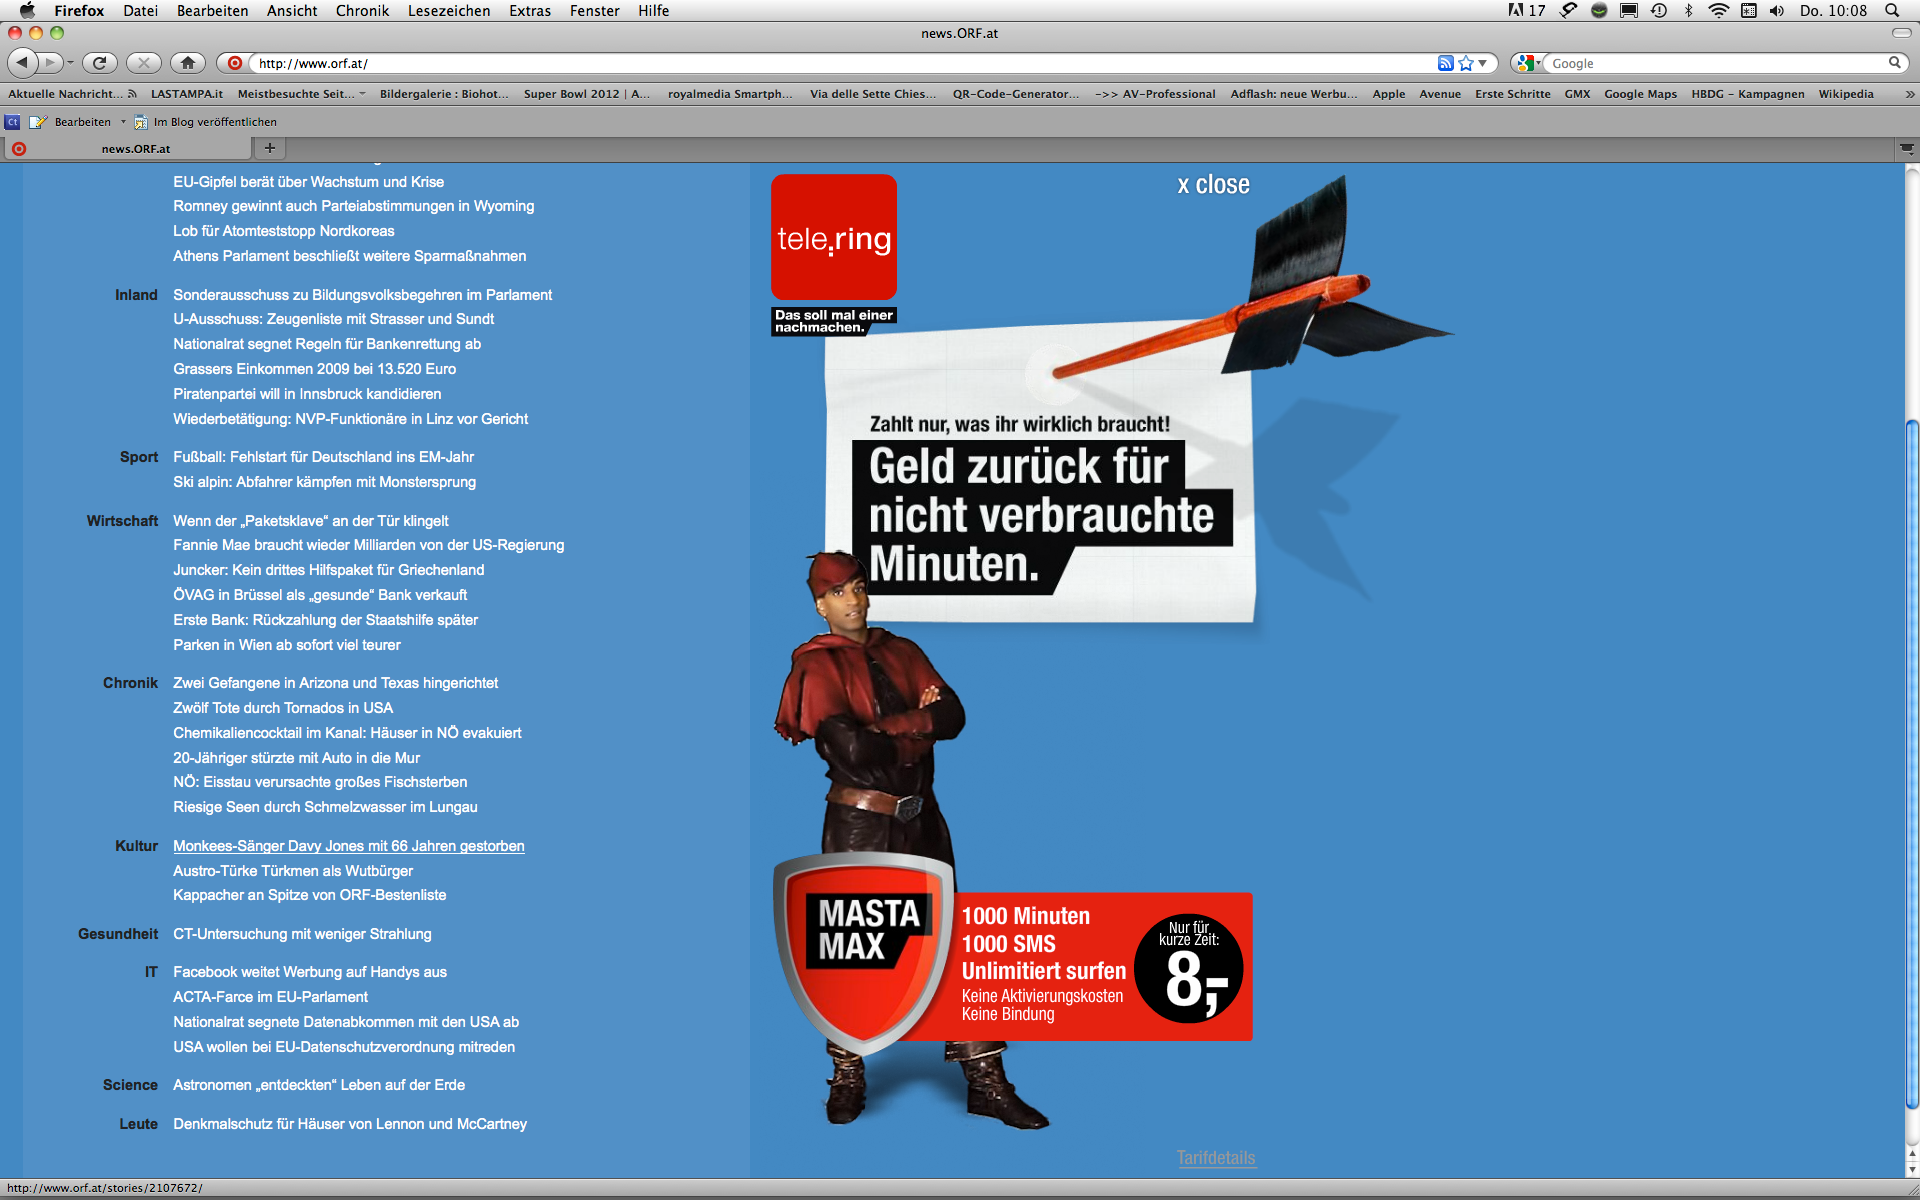Open a new tab with the plus button
This screenshot has height=1200, width=1920.
[x=269, y=148]
